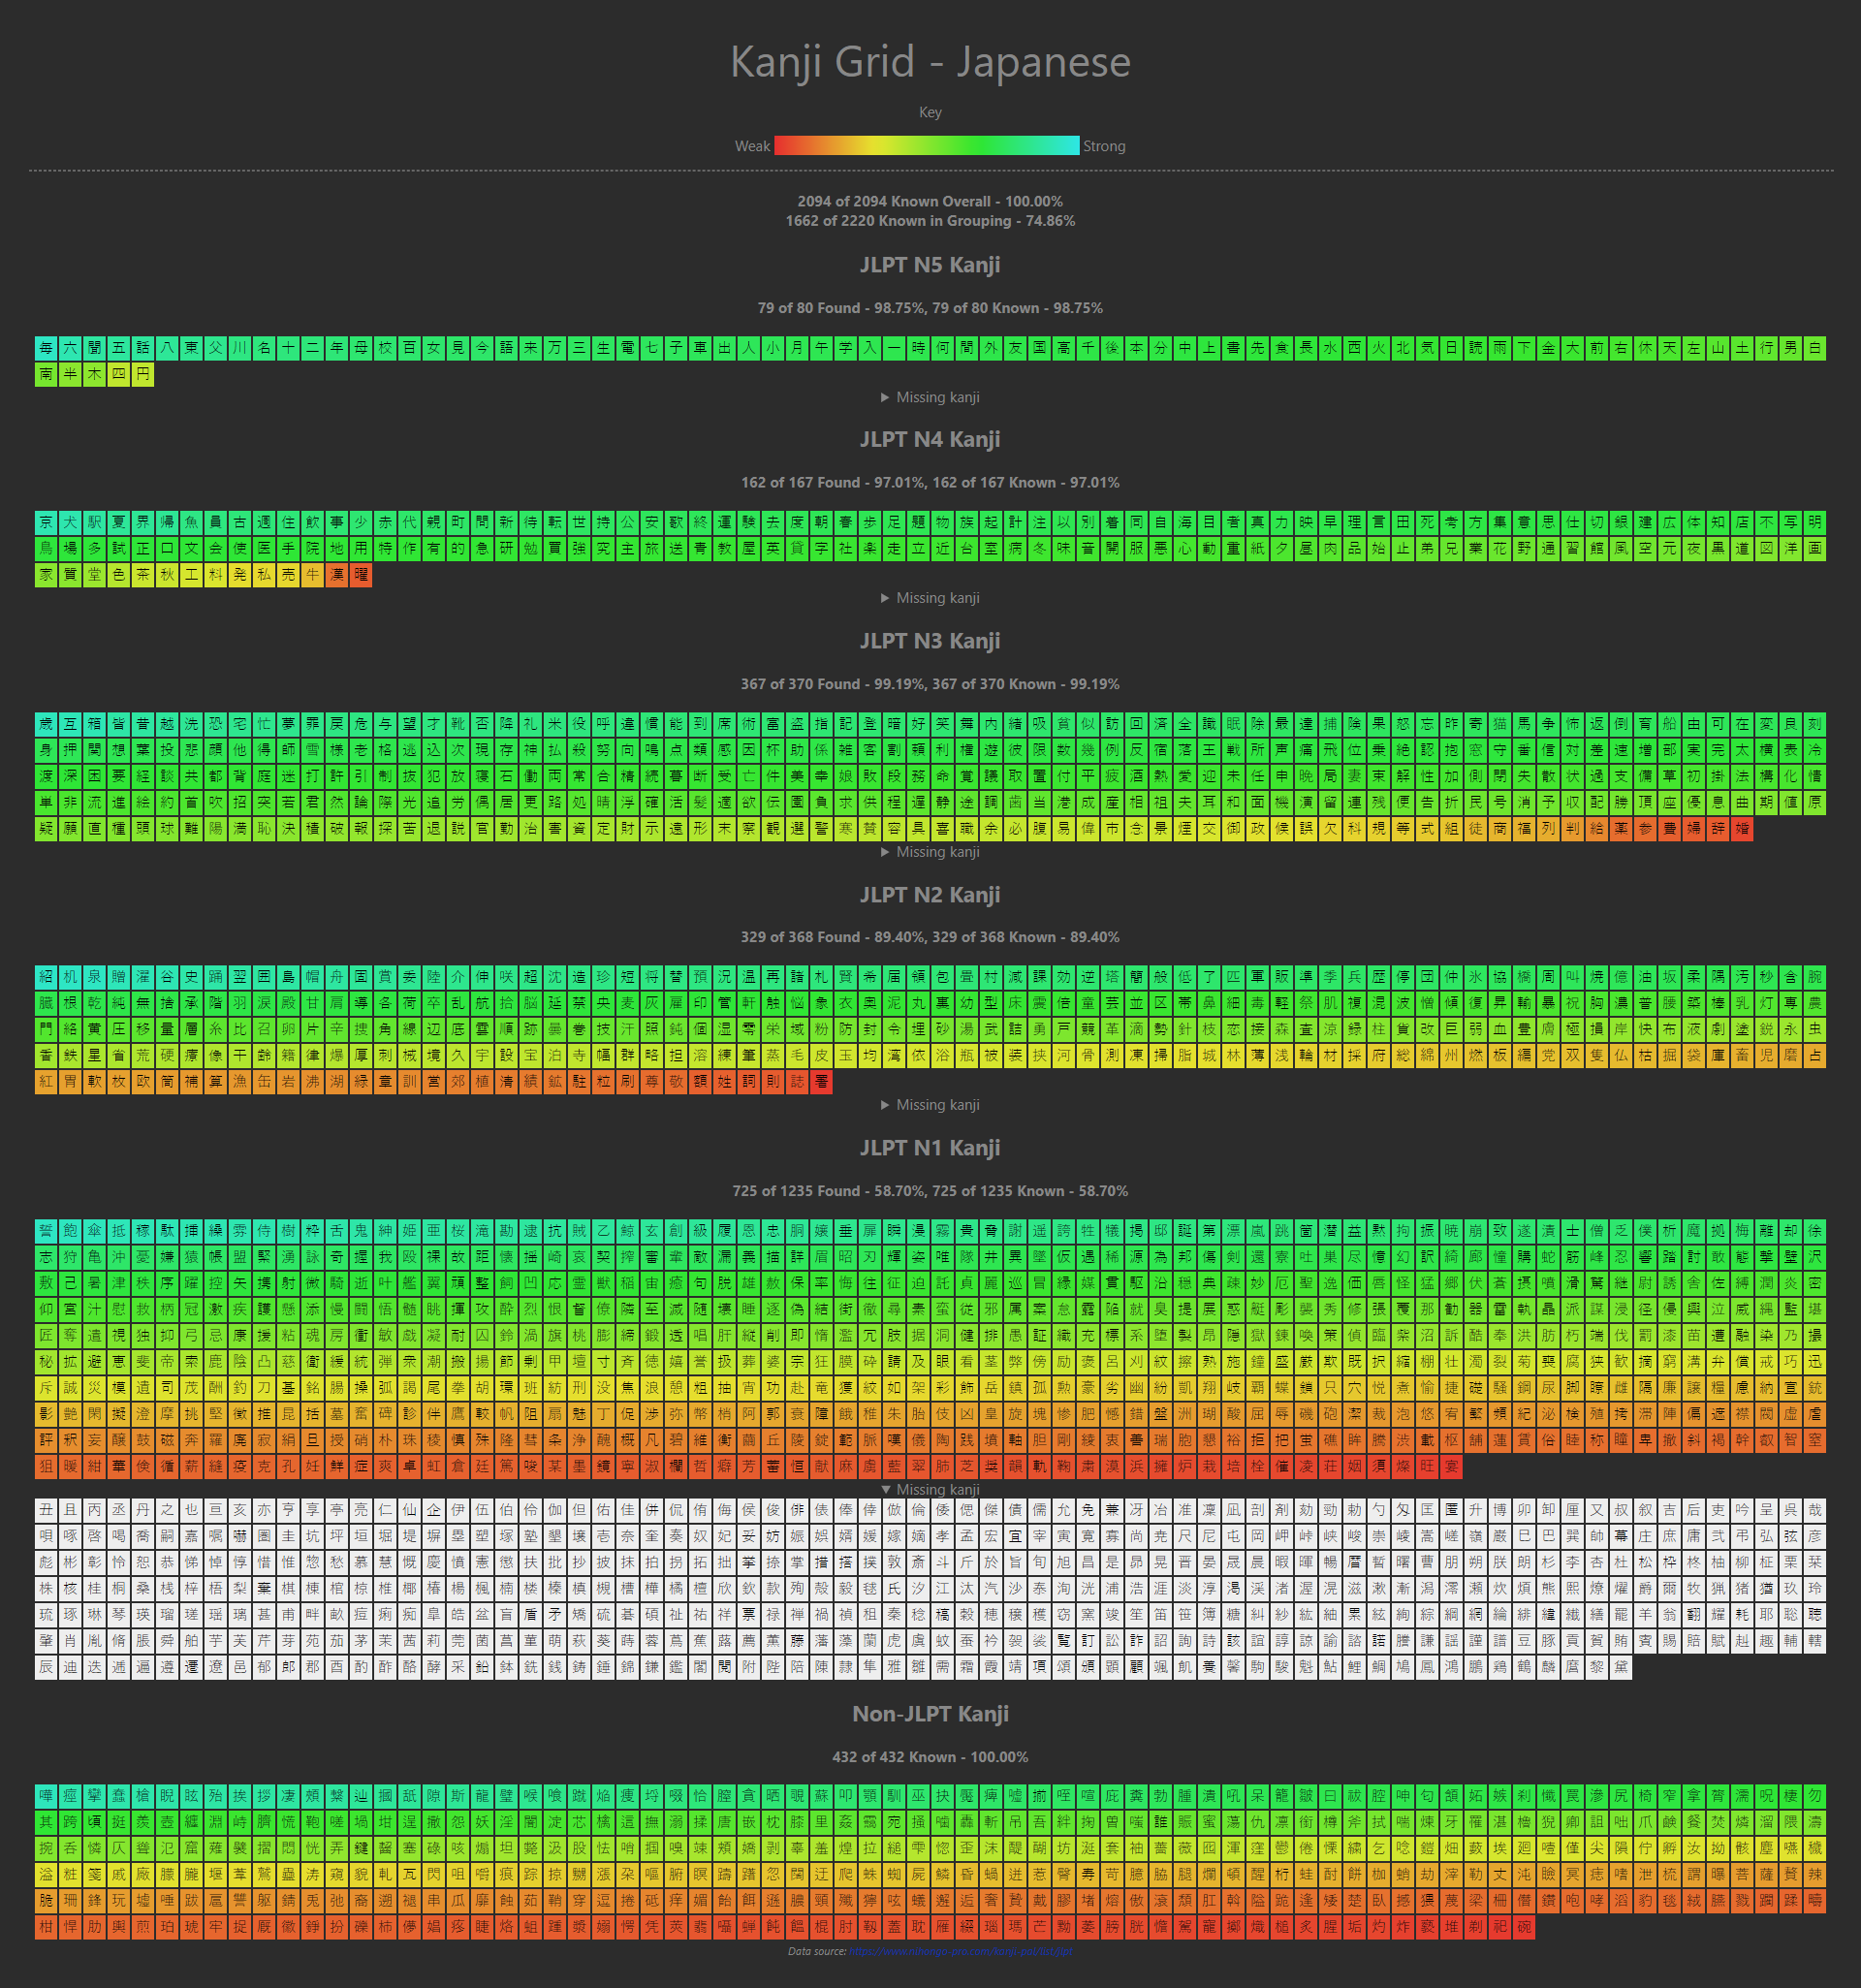Click the yellow 円 tile in N5
Image resolution: width=1861 pixels, height=1988 pixels.
pyautogui.click(x=143, y=374)
